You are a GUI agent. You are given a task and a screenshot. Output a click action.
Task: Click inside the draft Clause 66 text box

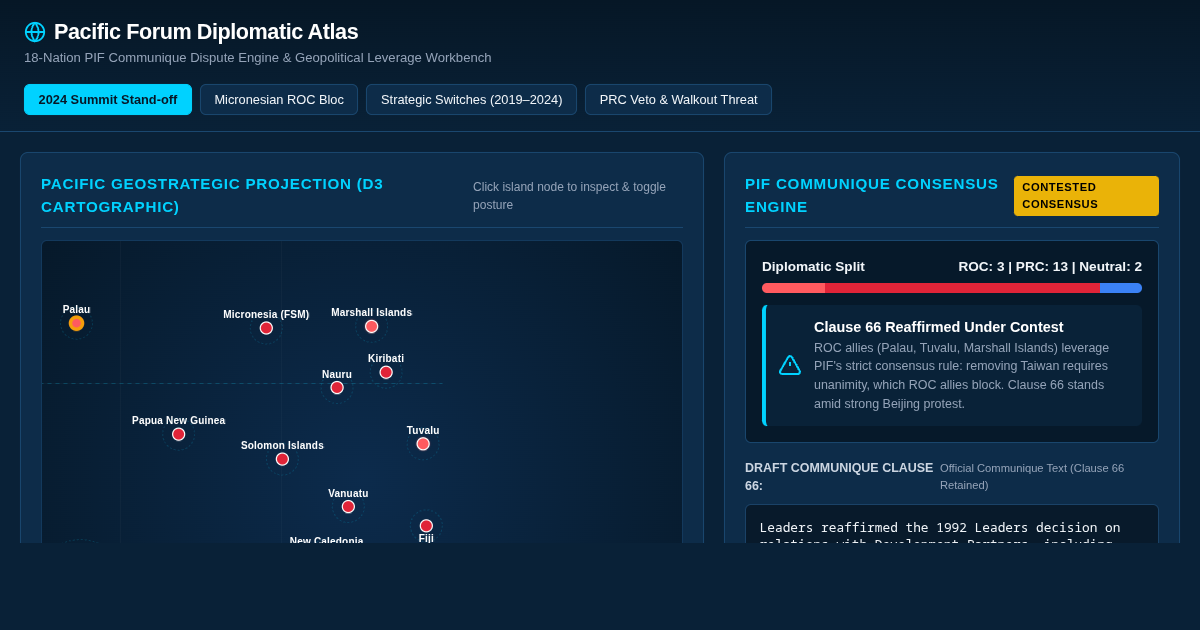pos(952,524)
